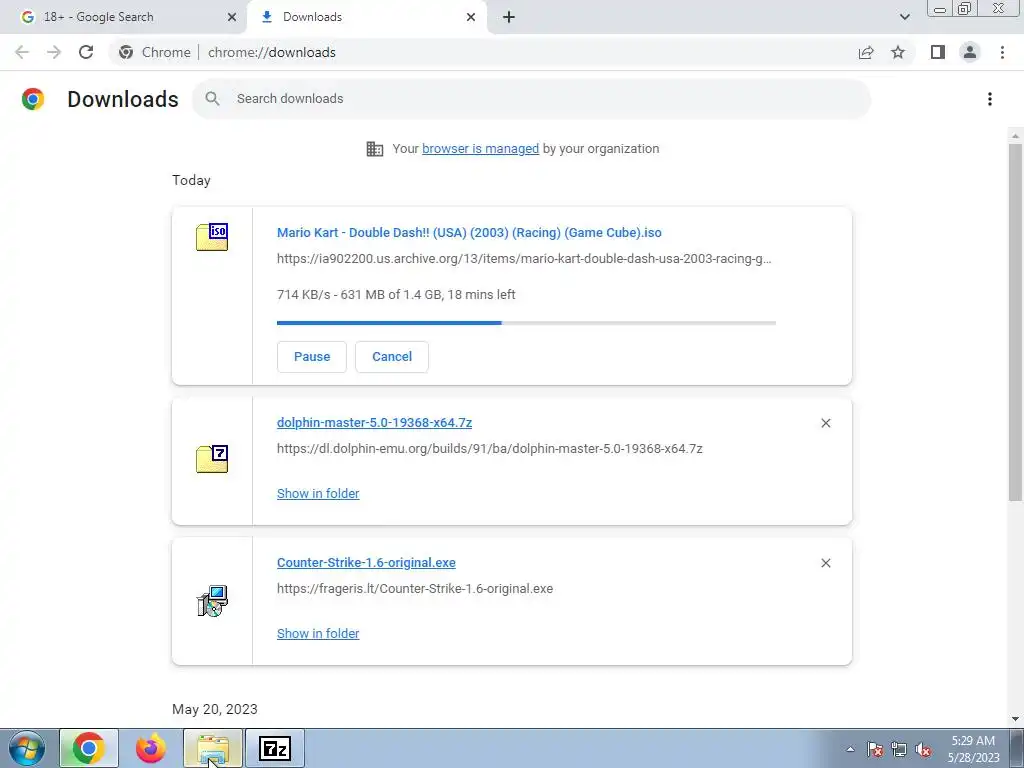The image size is (1024, 768).
Task: Open the side panel icon
Action: tap(938, 52)
